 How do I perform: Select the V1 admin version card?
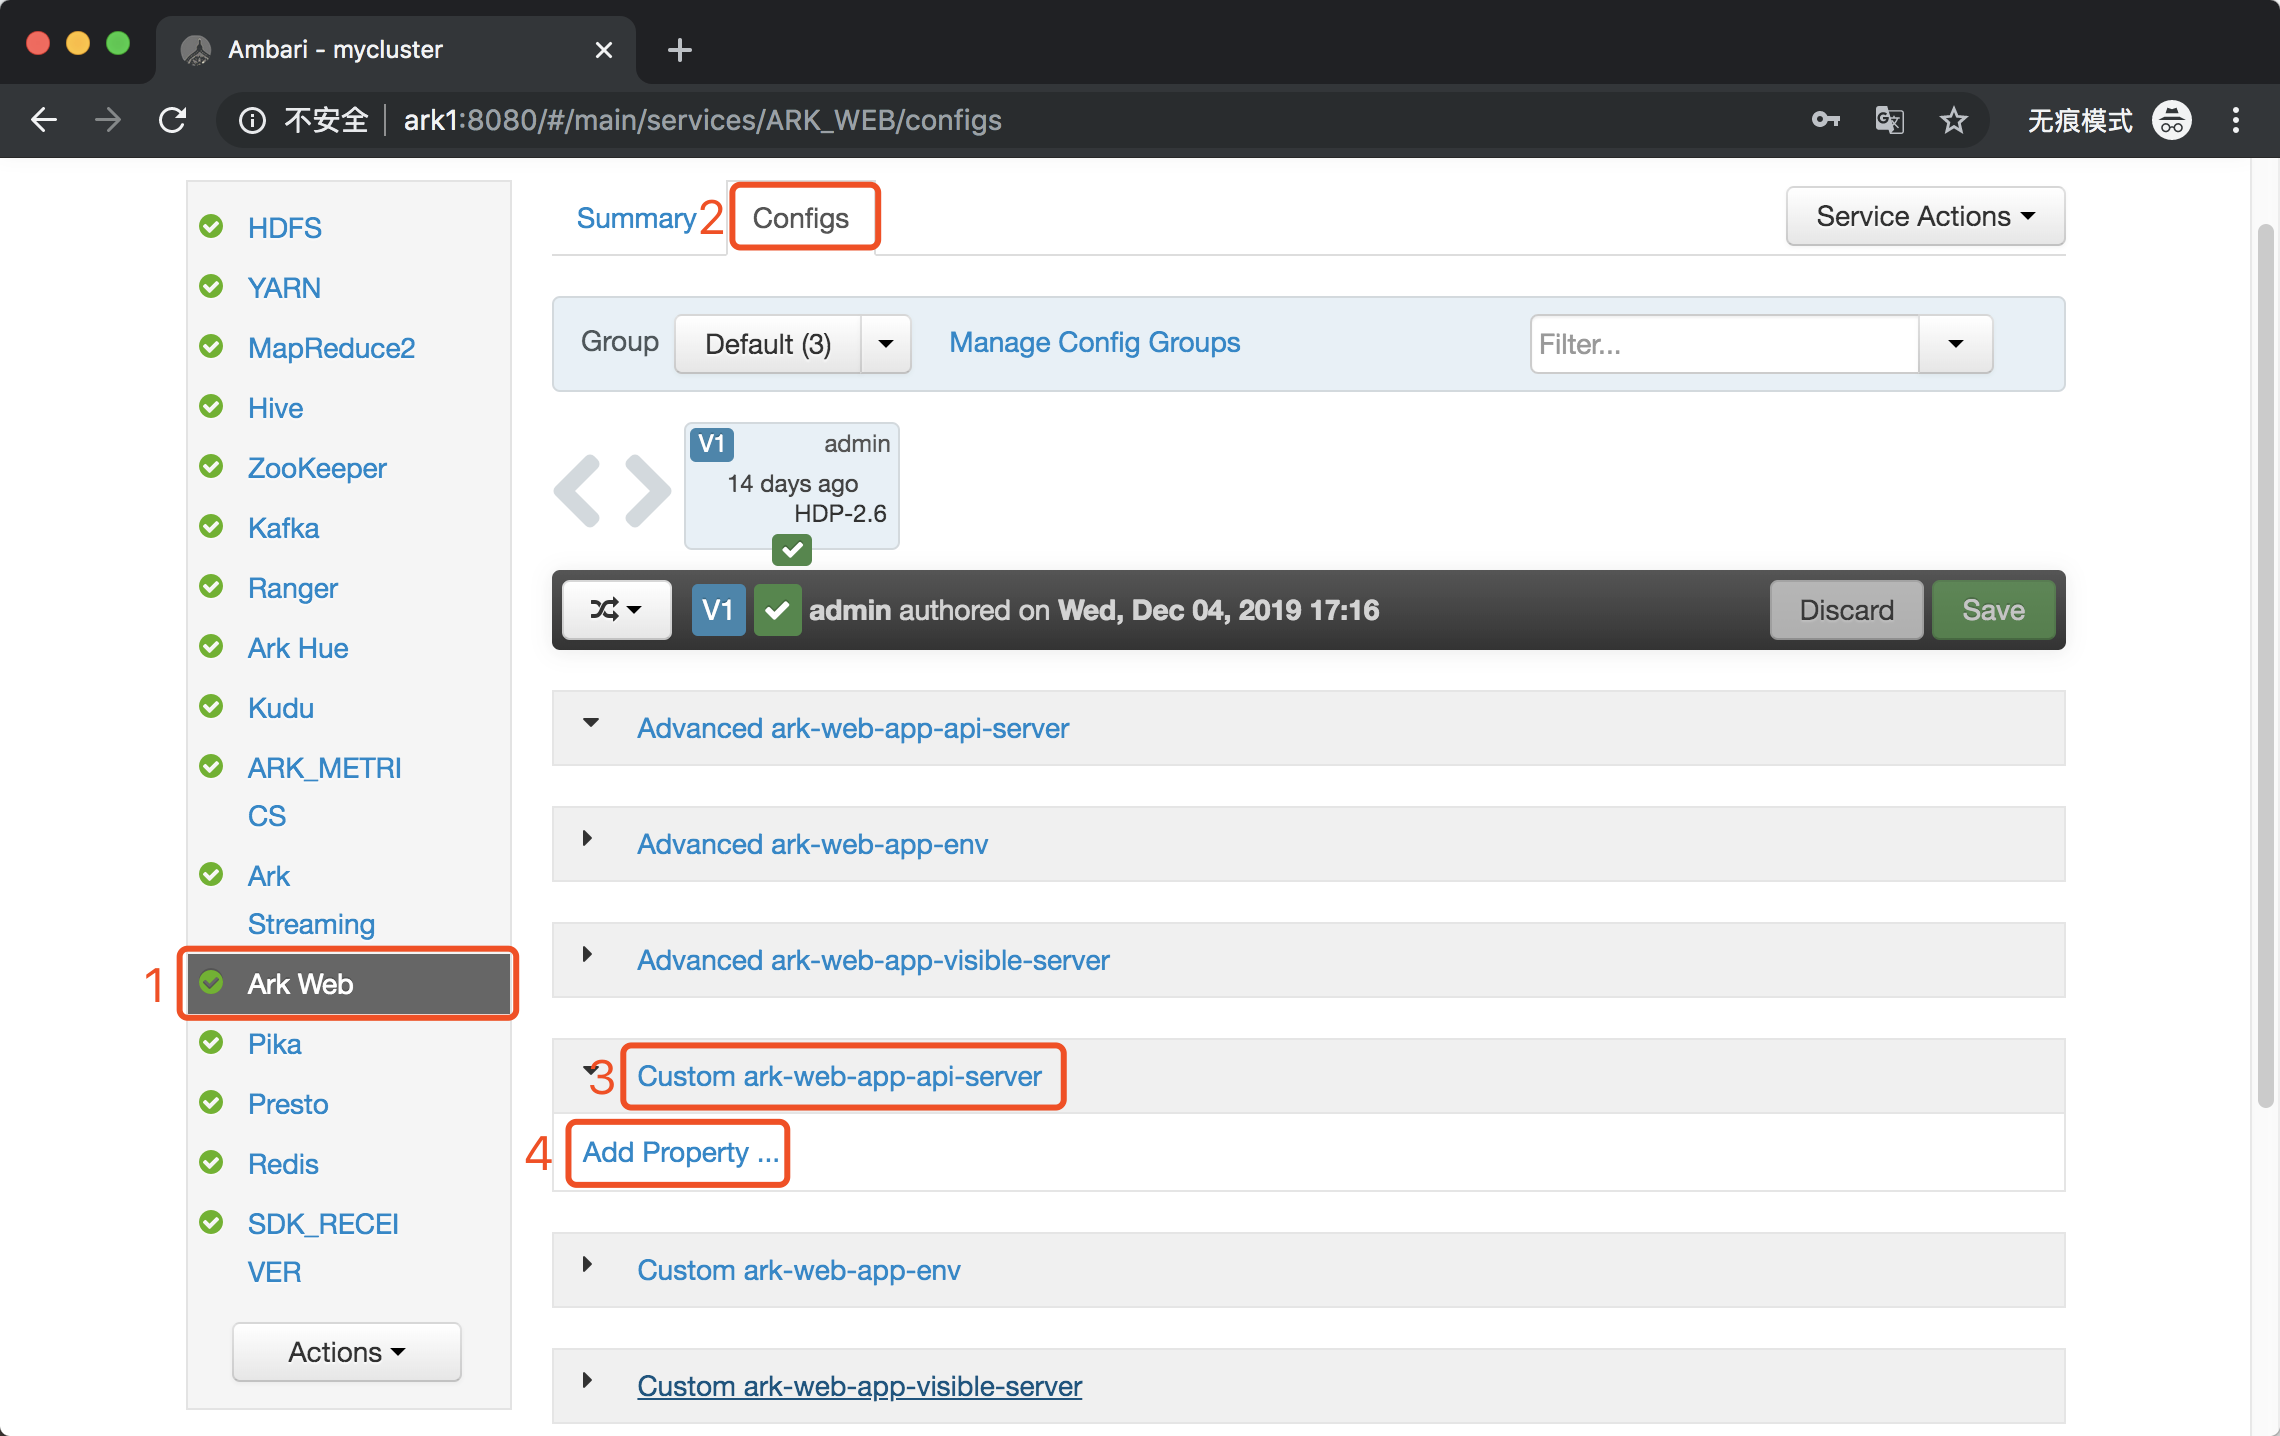pyautogui.click(x=792, y=486)
